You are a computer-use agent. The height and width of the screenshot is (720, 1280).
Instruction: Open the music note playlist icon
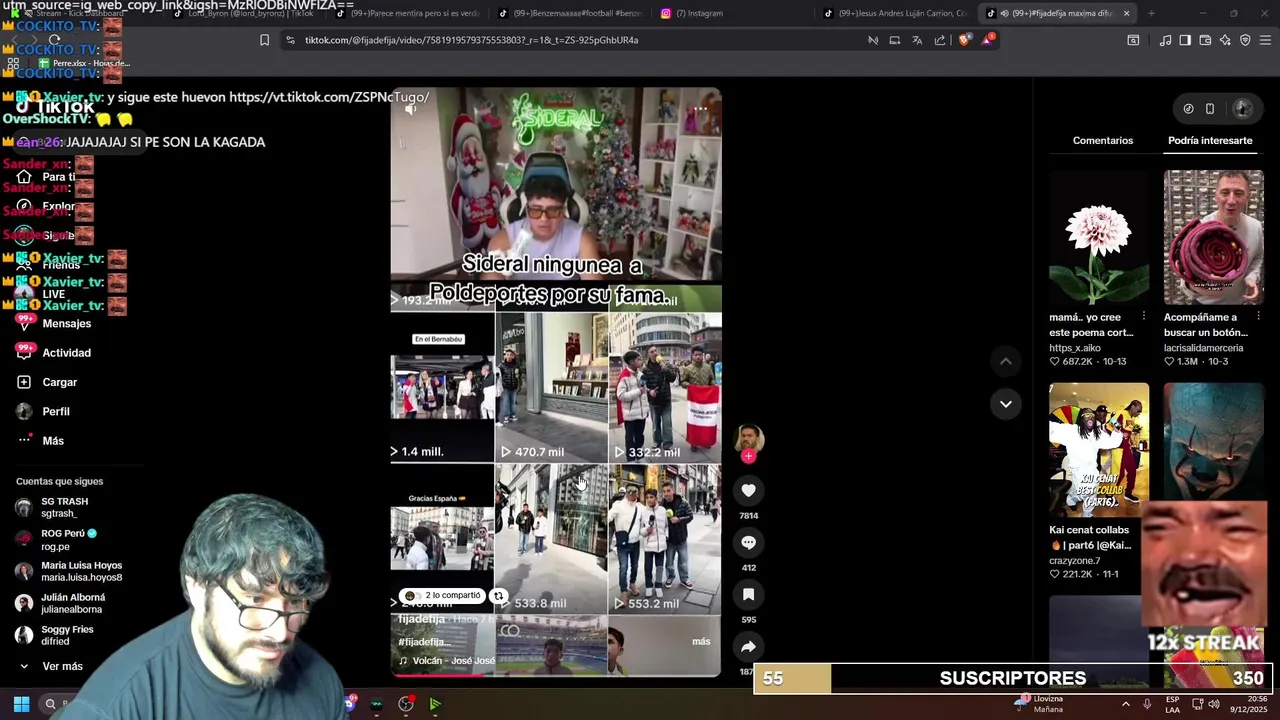(x=1165, y=40)
